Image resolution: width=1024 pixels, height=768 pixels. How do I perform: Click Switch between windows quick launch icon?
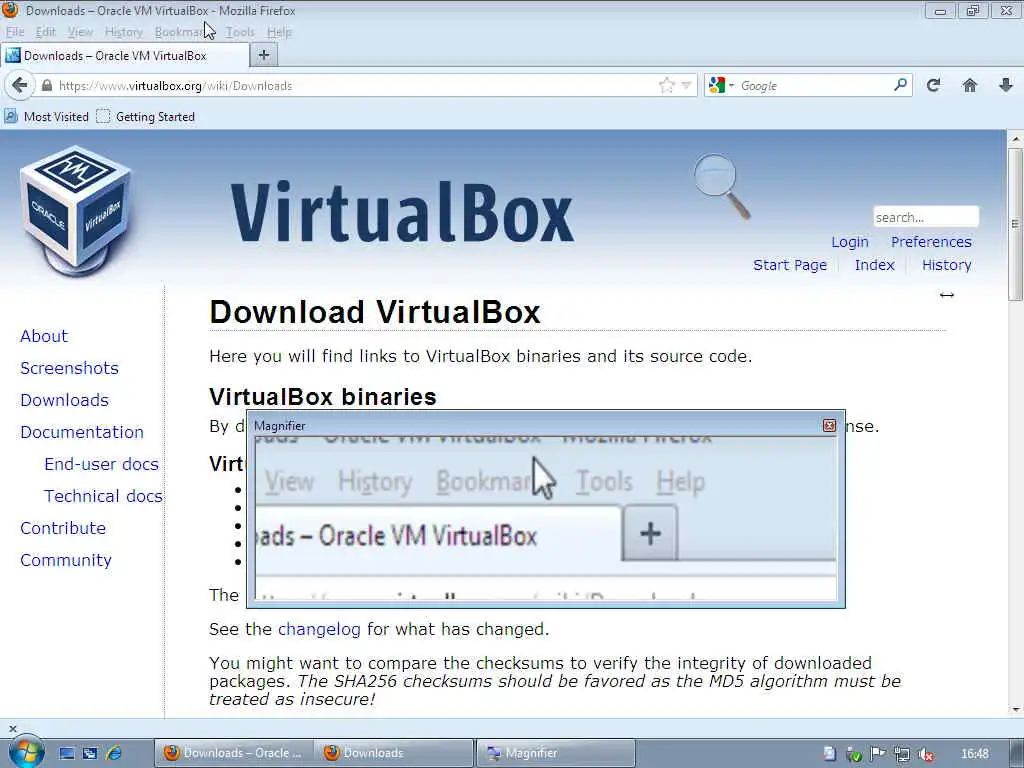pyautogui.click(x=90, y=753)
